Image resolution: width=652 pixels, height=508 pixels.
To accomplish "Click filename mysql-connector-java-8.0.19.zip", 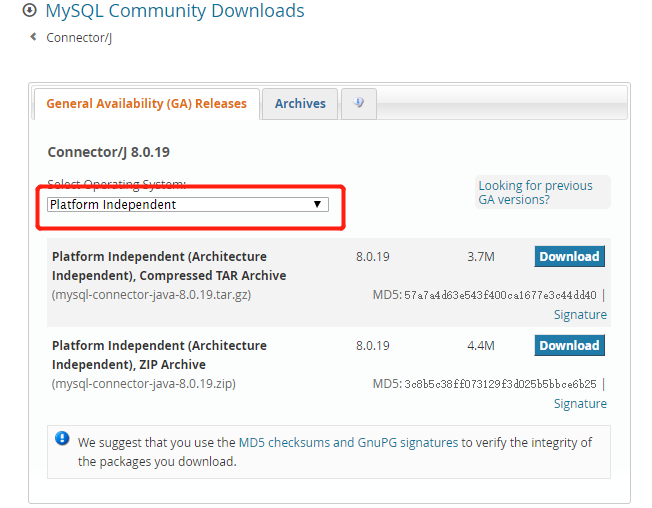I will pos(143,384).
